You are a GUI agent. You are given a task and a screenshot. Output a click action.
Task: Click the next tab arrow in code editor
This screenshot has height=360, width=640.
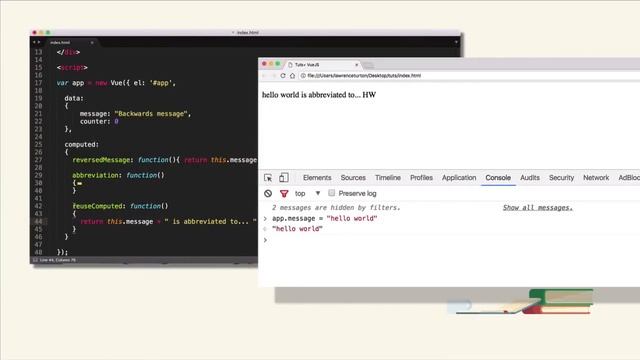[39, 42]
